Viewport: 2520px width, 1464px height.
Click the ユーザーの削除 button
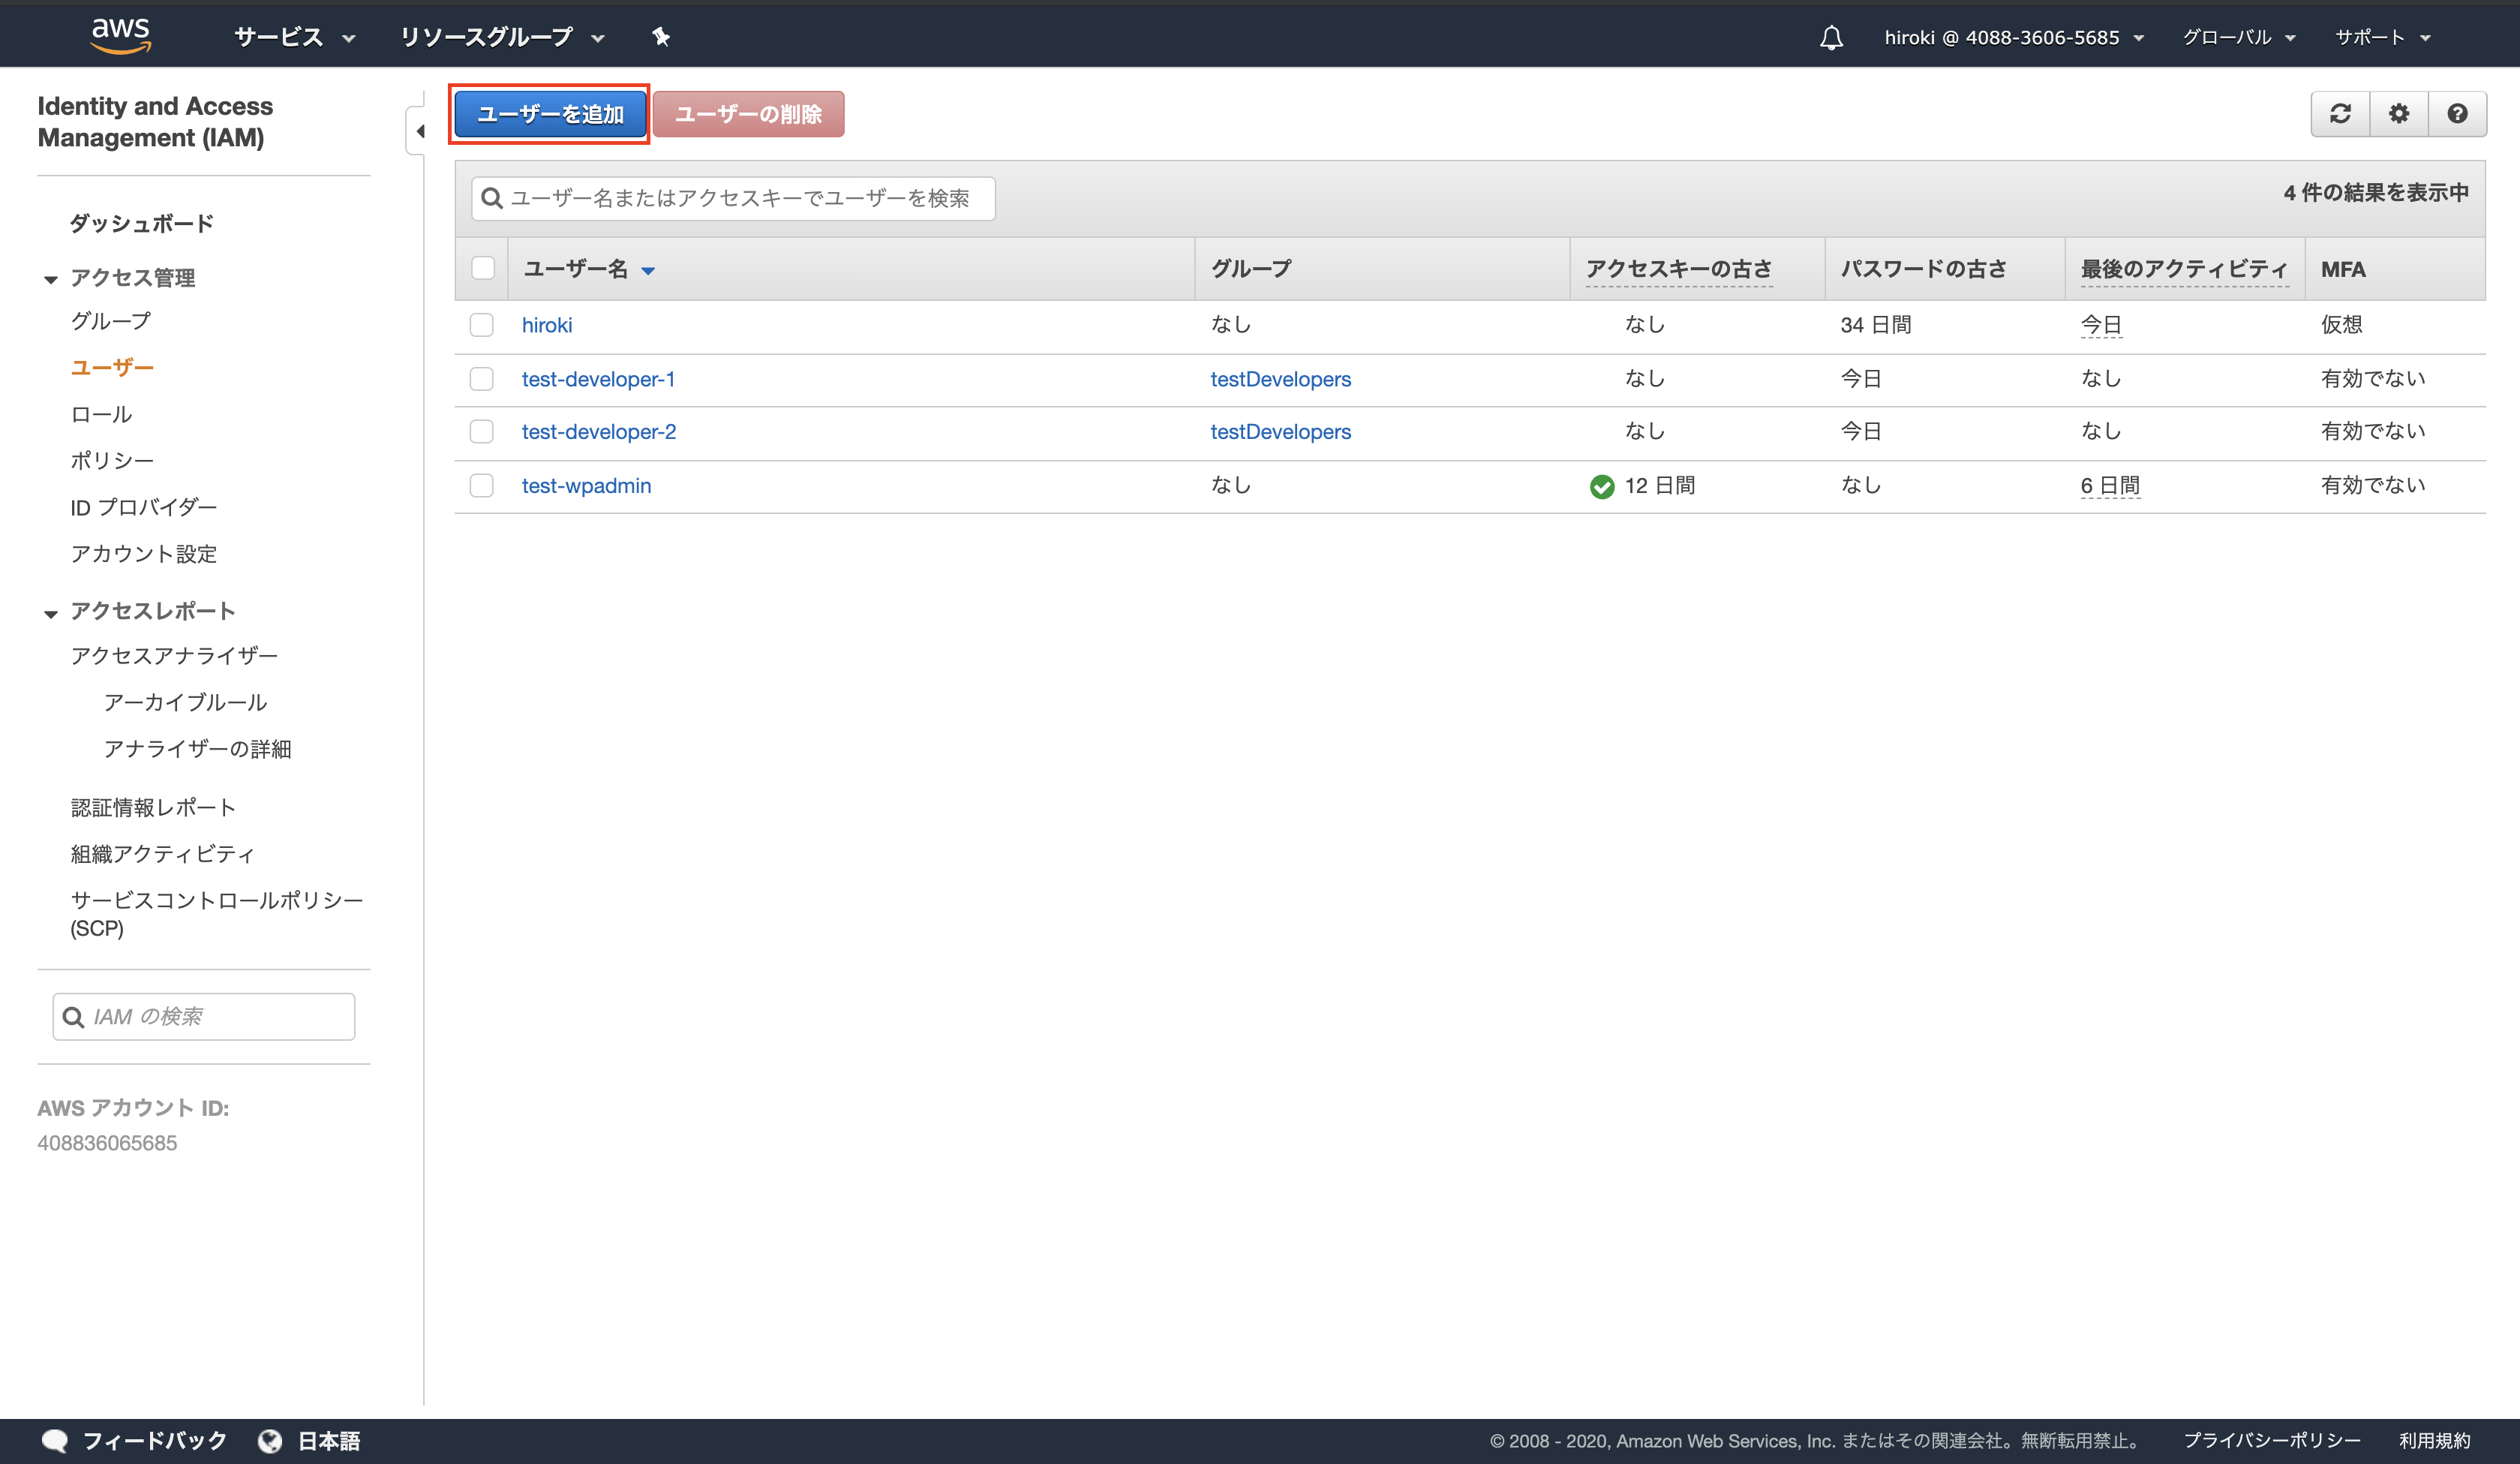click(x=748, y=114)
